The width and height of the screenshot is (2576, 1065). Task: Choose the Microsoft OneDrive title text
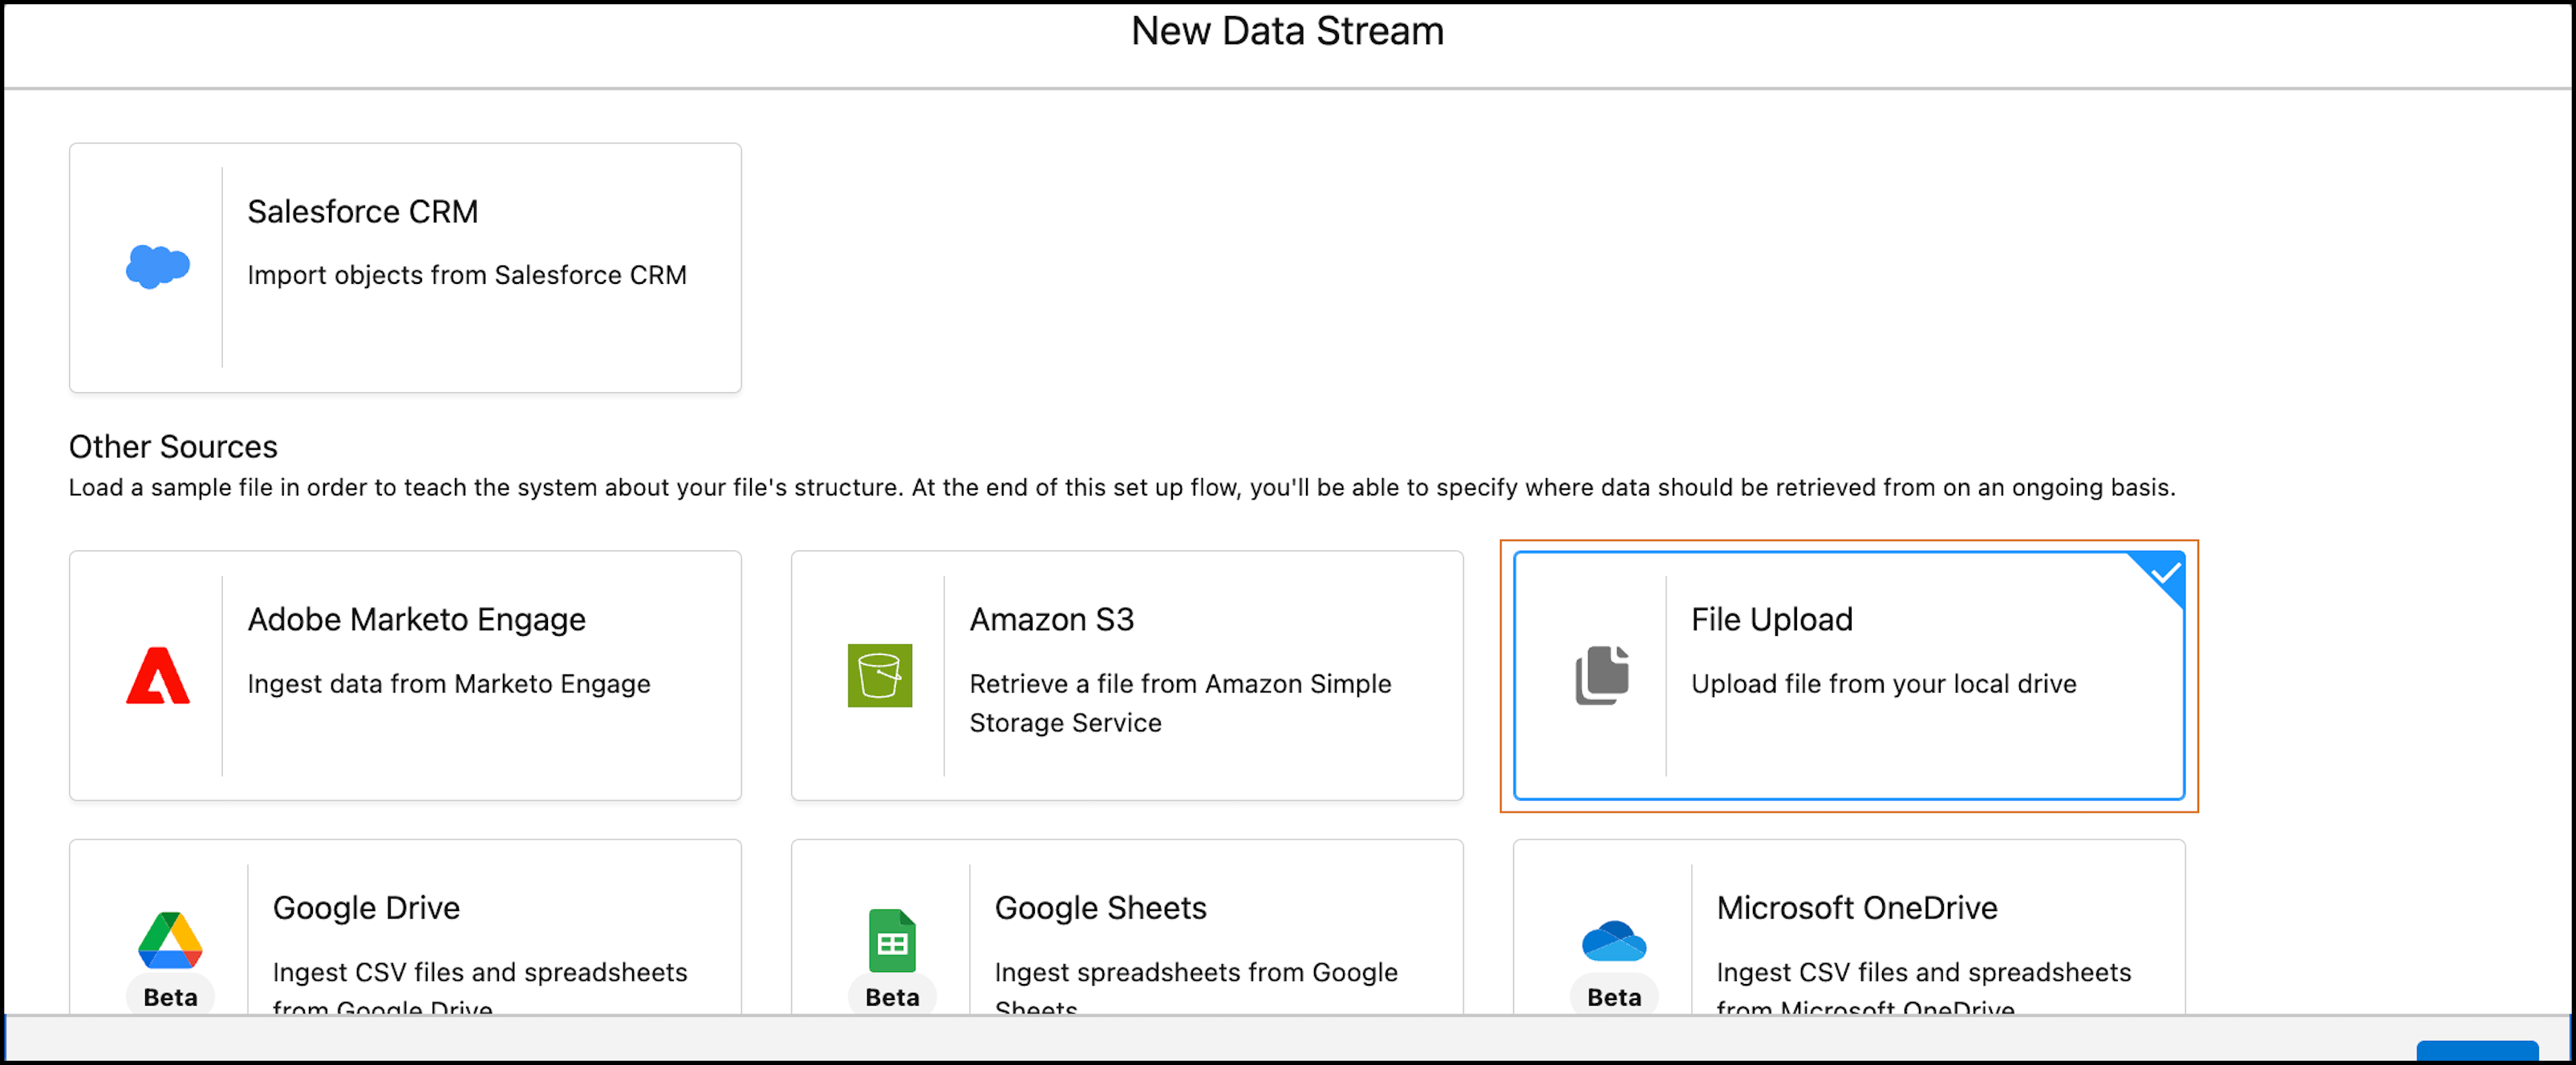coord(1856,908)
